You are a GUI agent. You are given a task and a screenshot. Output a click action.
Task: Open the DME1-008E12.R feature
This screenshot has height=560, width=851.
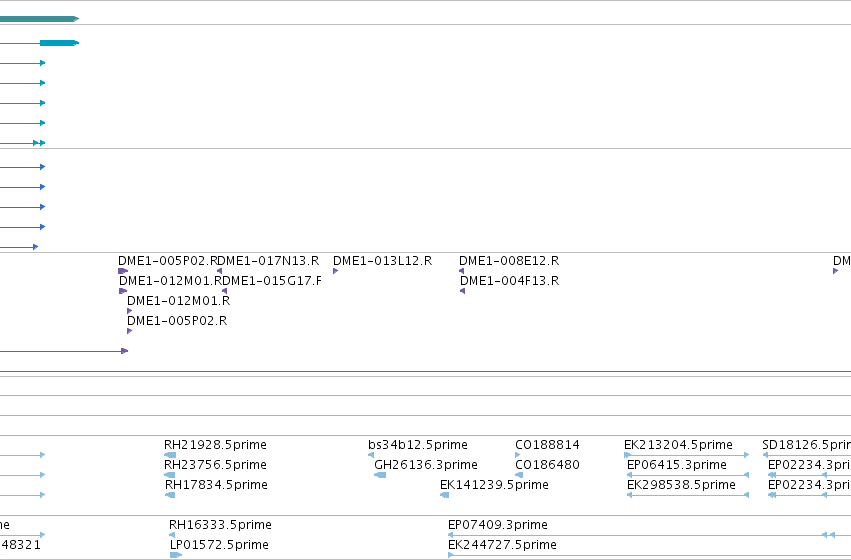coord(509,261)
